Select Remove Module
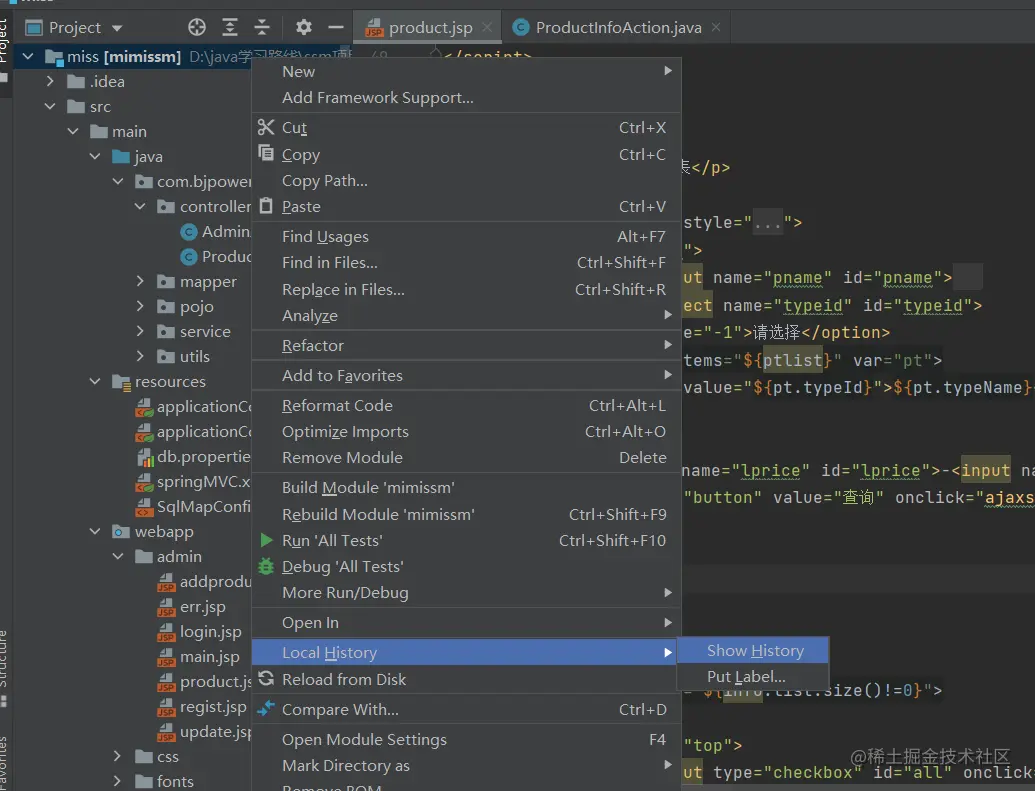Viewport: 1035px width, 791px height. (x=466, y=458)
